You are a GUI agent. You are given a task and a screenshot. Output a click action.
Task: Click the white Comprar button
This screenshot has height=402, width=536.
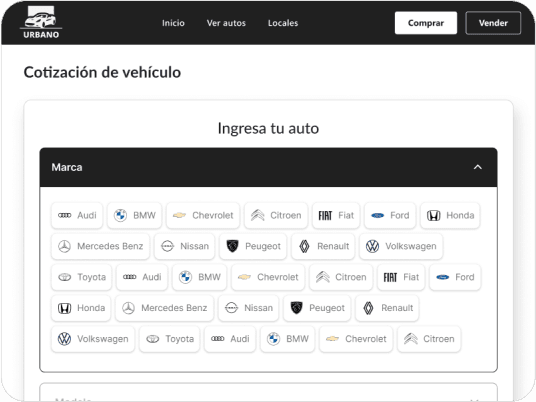coord(426,23)
